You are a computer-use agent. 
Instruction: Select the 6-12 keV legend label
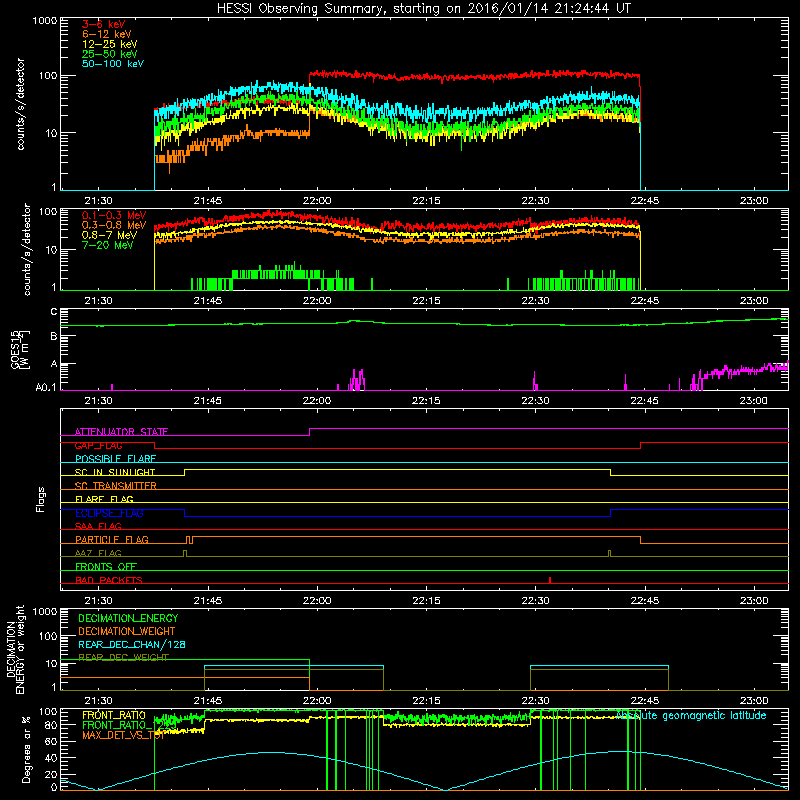[107, 34]
